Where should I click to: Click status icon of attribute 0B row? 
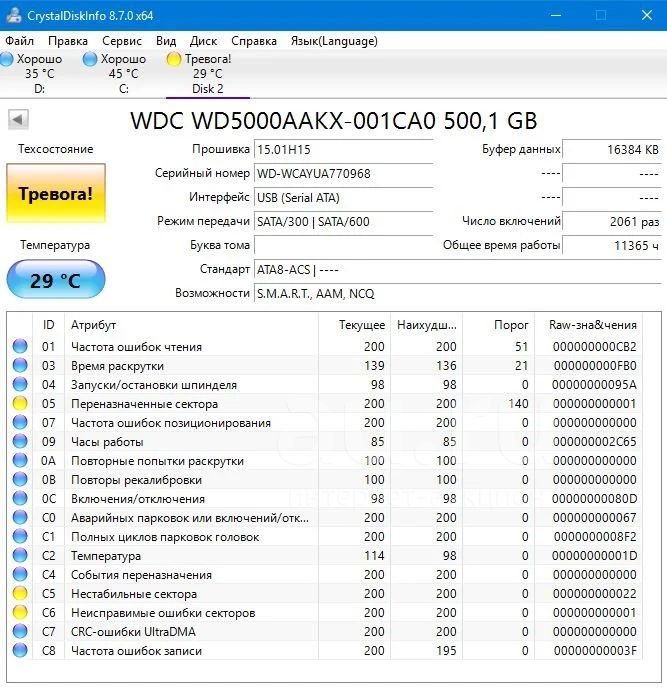point(20,479)
